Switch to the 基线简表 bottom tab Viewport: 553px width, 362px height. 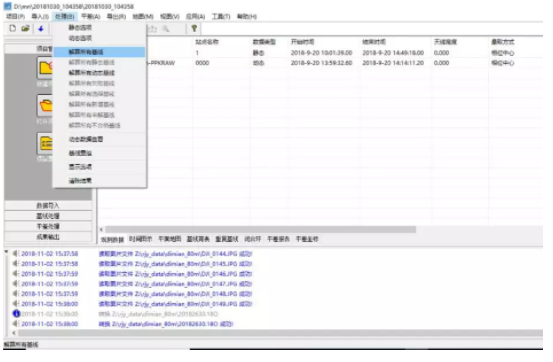(198, 239)
